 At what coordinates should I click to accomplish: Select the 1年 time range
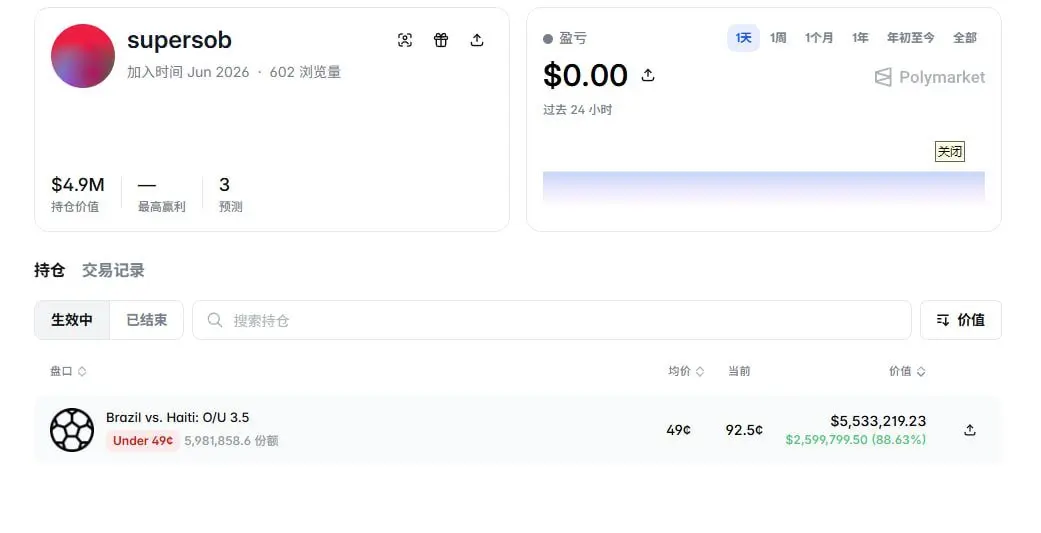[x=860, y=38]
